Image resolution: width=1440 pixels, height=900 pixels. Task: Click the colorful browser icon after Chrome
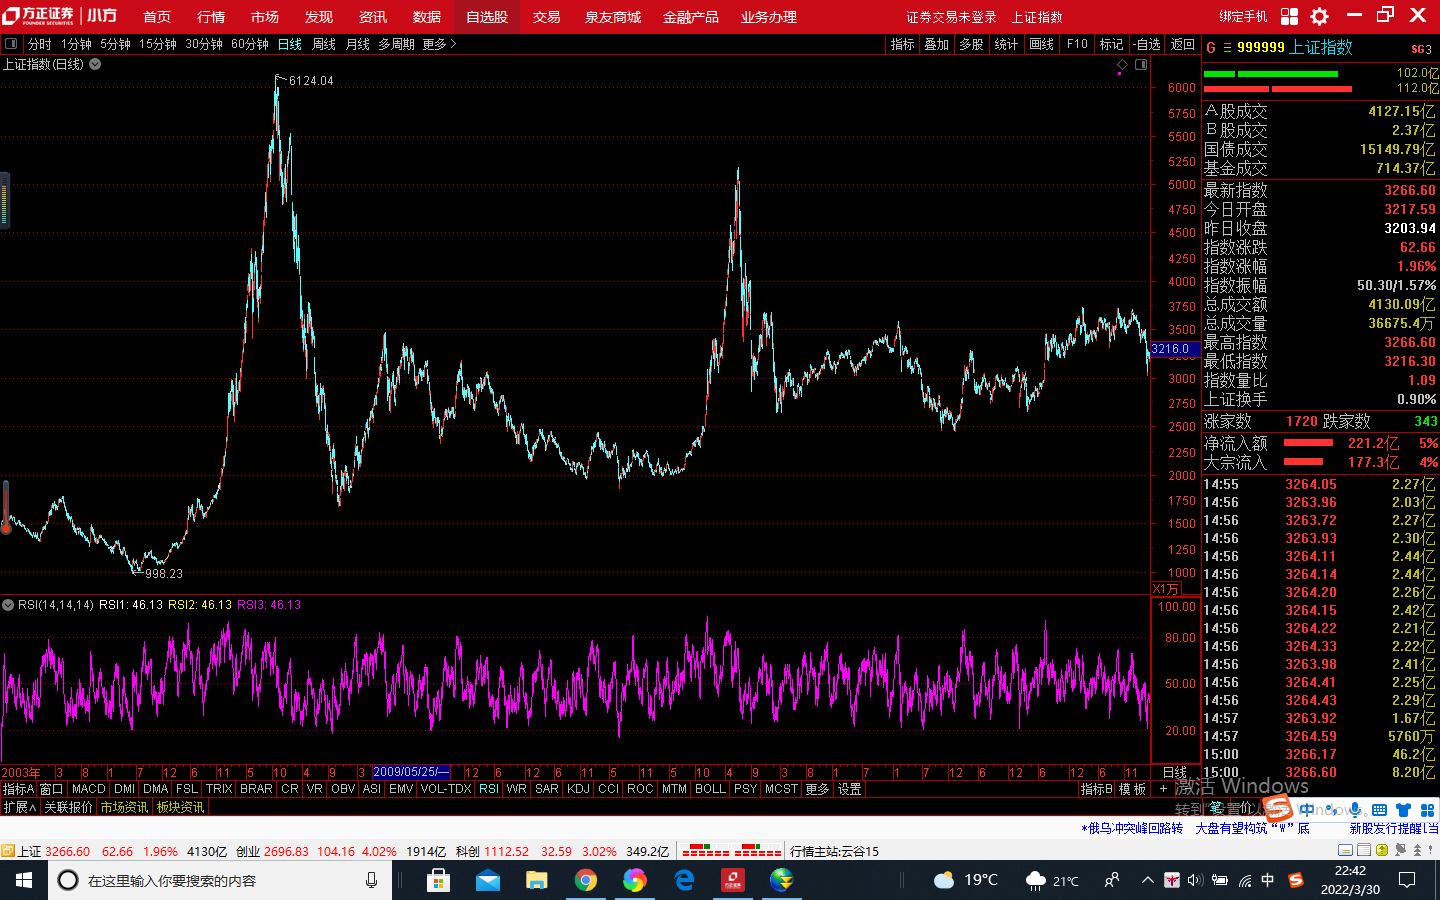[635, 880]
